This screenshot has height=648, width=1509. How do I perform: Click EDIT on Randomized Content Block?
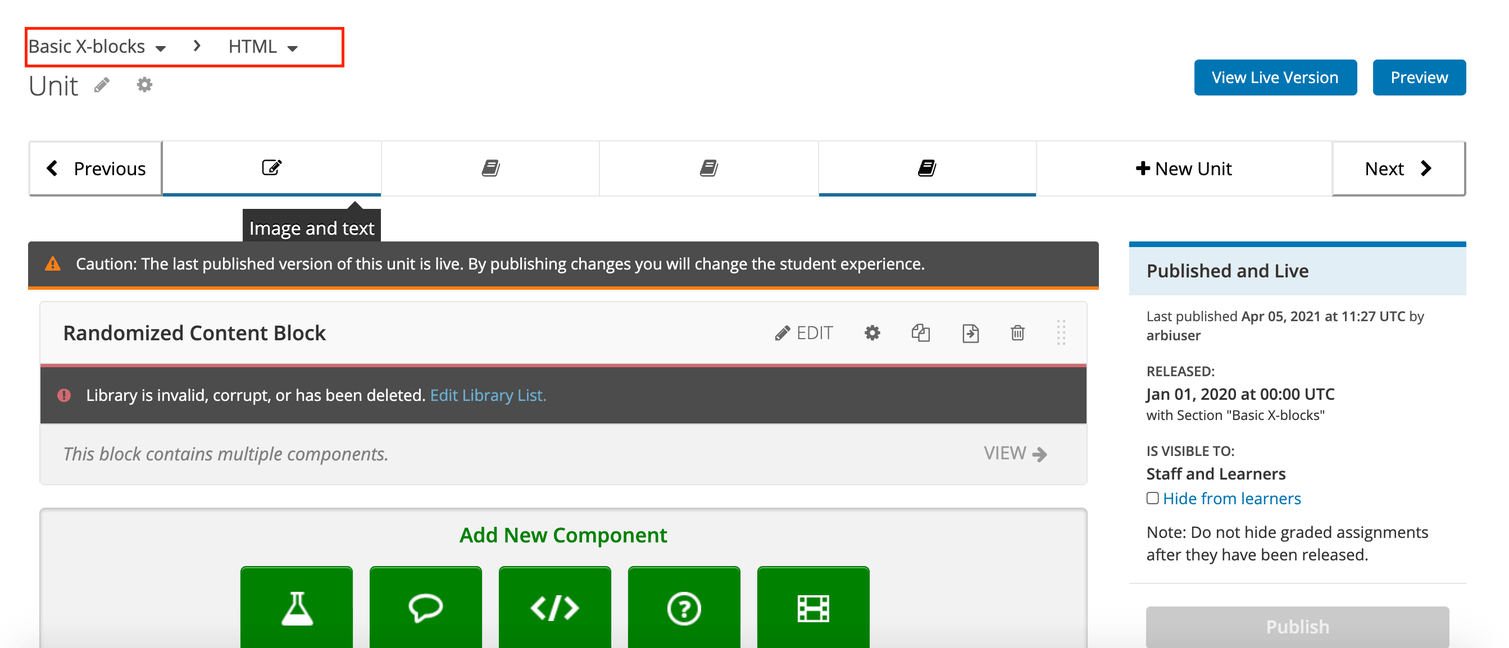tap(804, 333)
